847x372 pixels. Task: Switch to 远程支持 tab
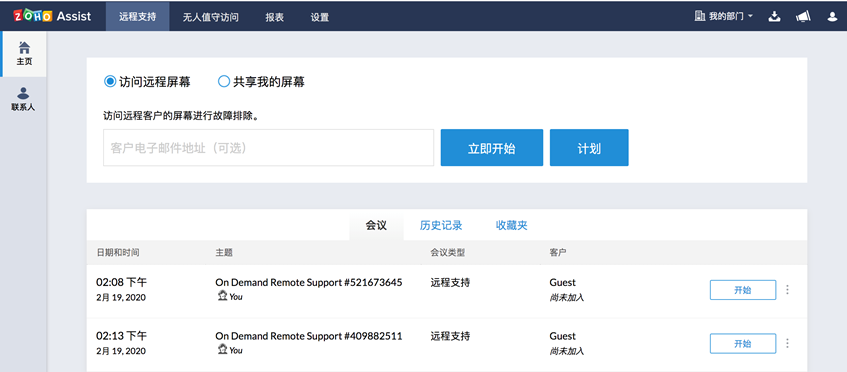(138, 17)
